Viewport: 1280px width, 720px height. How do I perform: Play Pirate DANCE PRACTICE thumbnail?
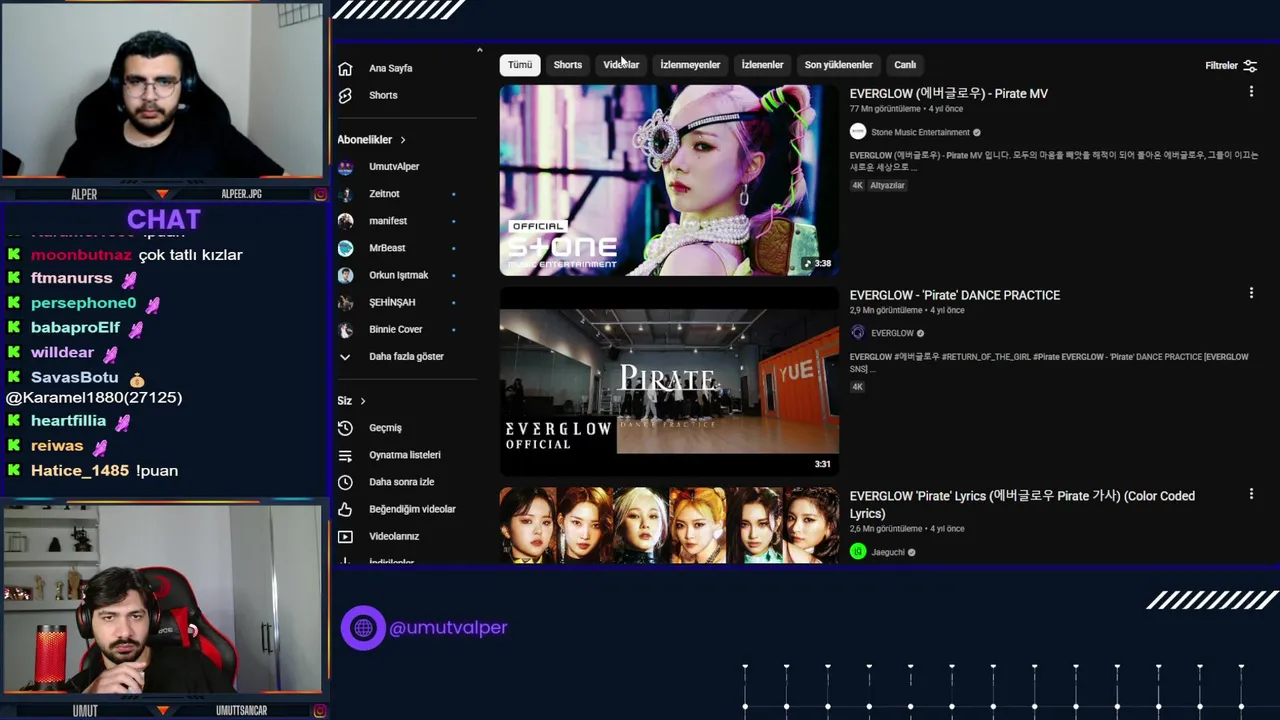tap(669, 381)
